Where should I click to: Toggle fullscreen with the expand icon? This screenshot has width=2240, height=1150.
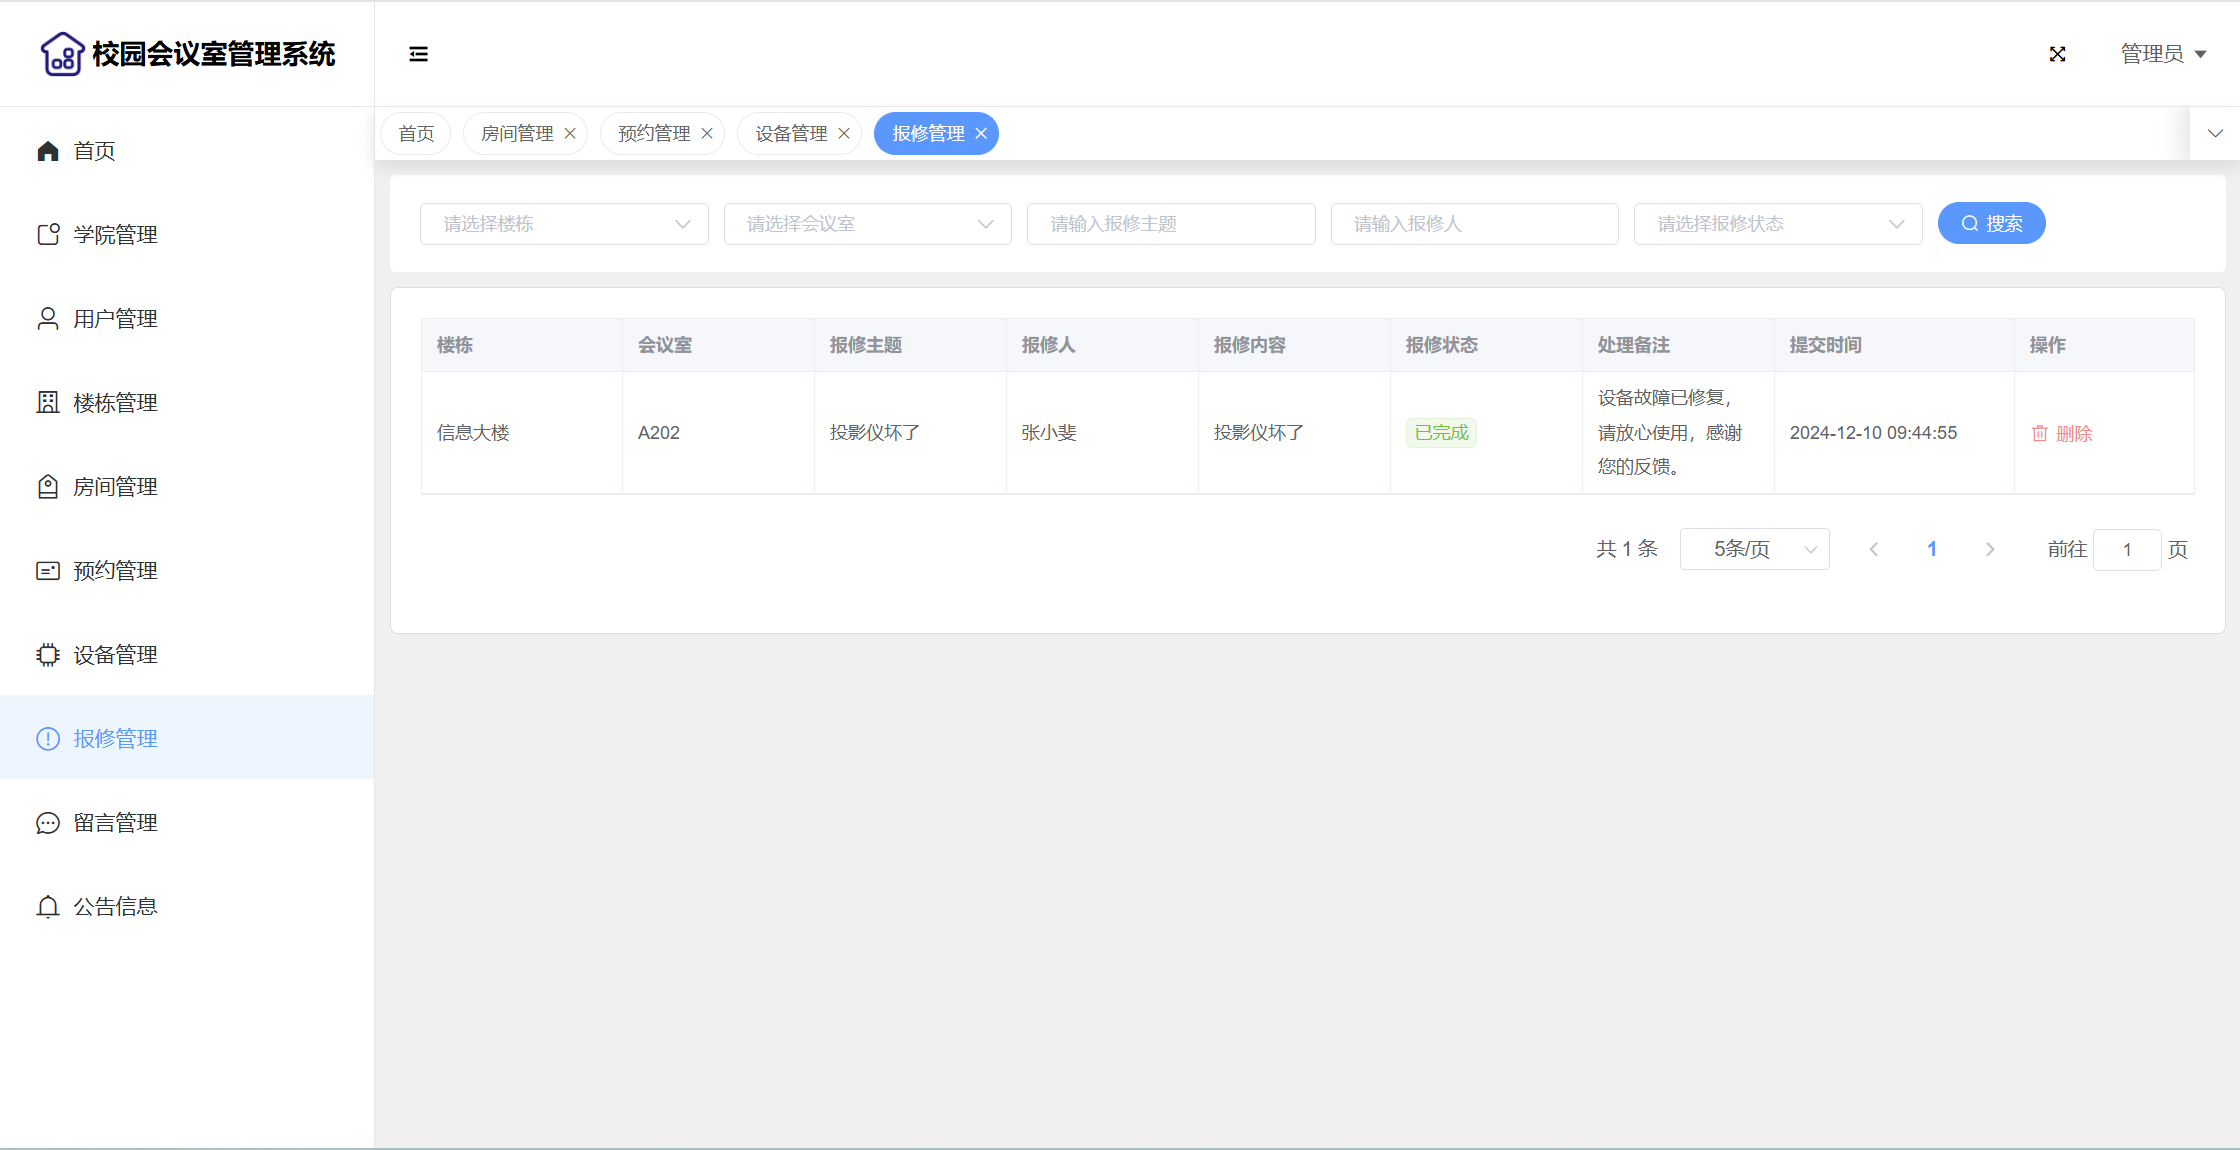tap(2057, 54)
